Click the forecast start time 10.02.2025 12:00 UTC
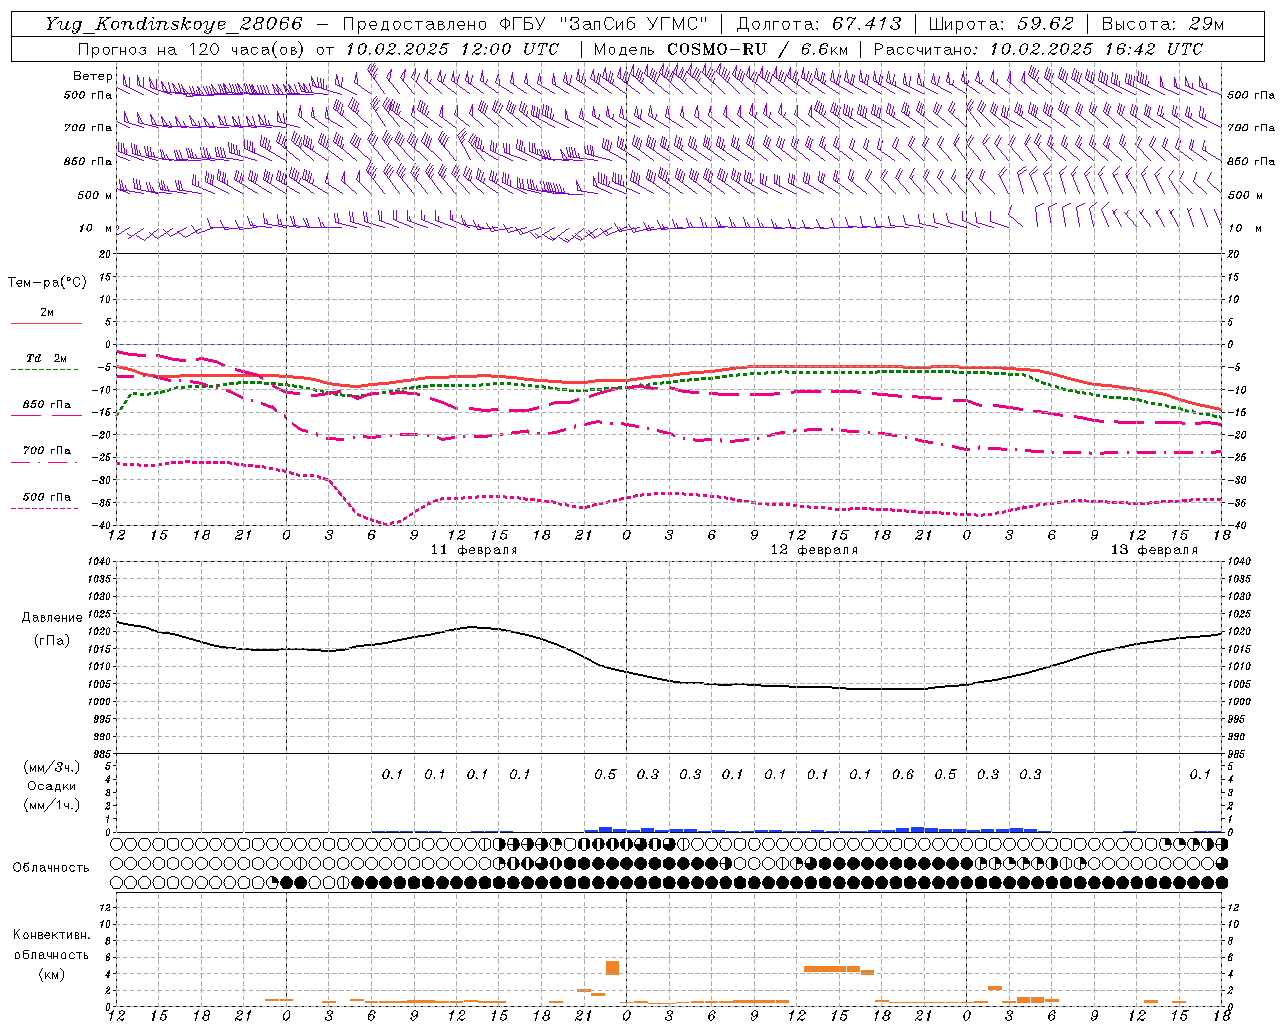This screenshot has height=1024, width=1280. (451, 49)
